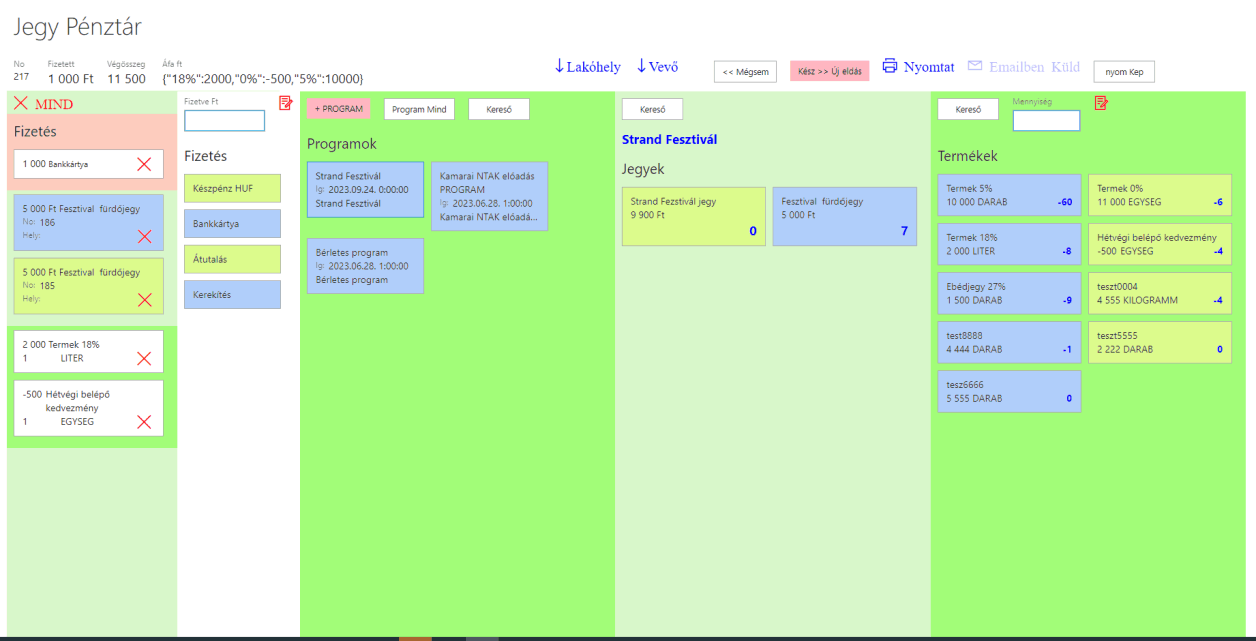
Task: Delete the ticket numbered 186
Action: 144,236
